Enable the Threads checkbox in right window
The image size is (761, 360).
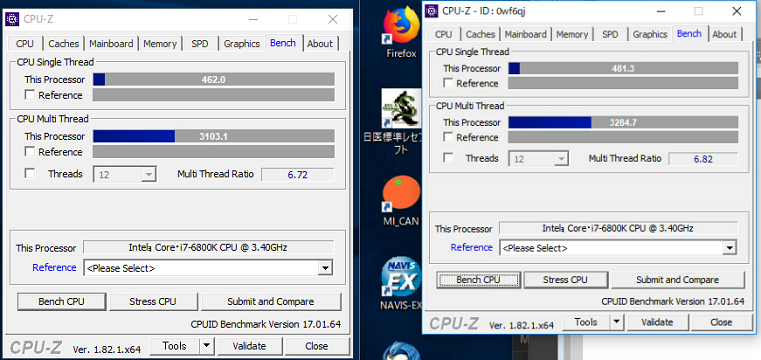click(449, 158)
